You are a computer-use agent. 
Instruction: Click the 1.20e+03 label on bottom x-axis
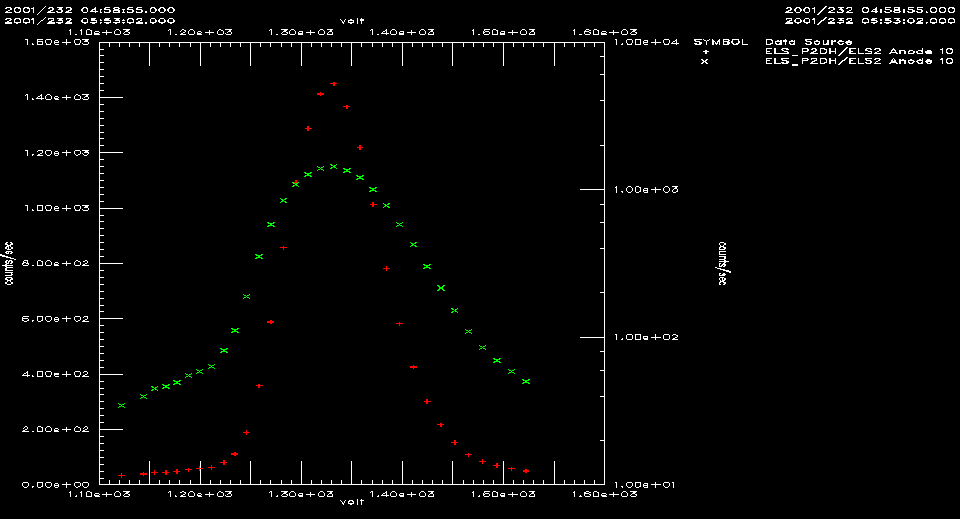coord(200,495)
